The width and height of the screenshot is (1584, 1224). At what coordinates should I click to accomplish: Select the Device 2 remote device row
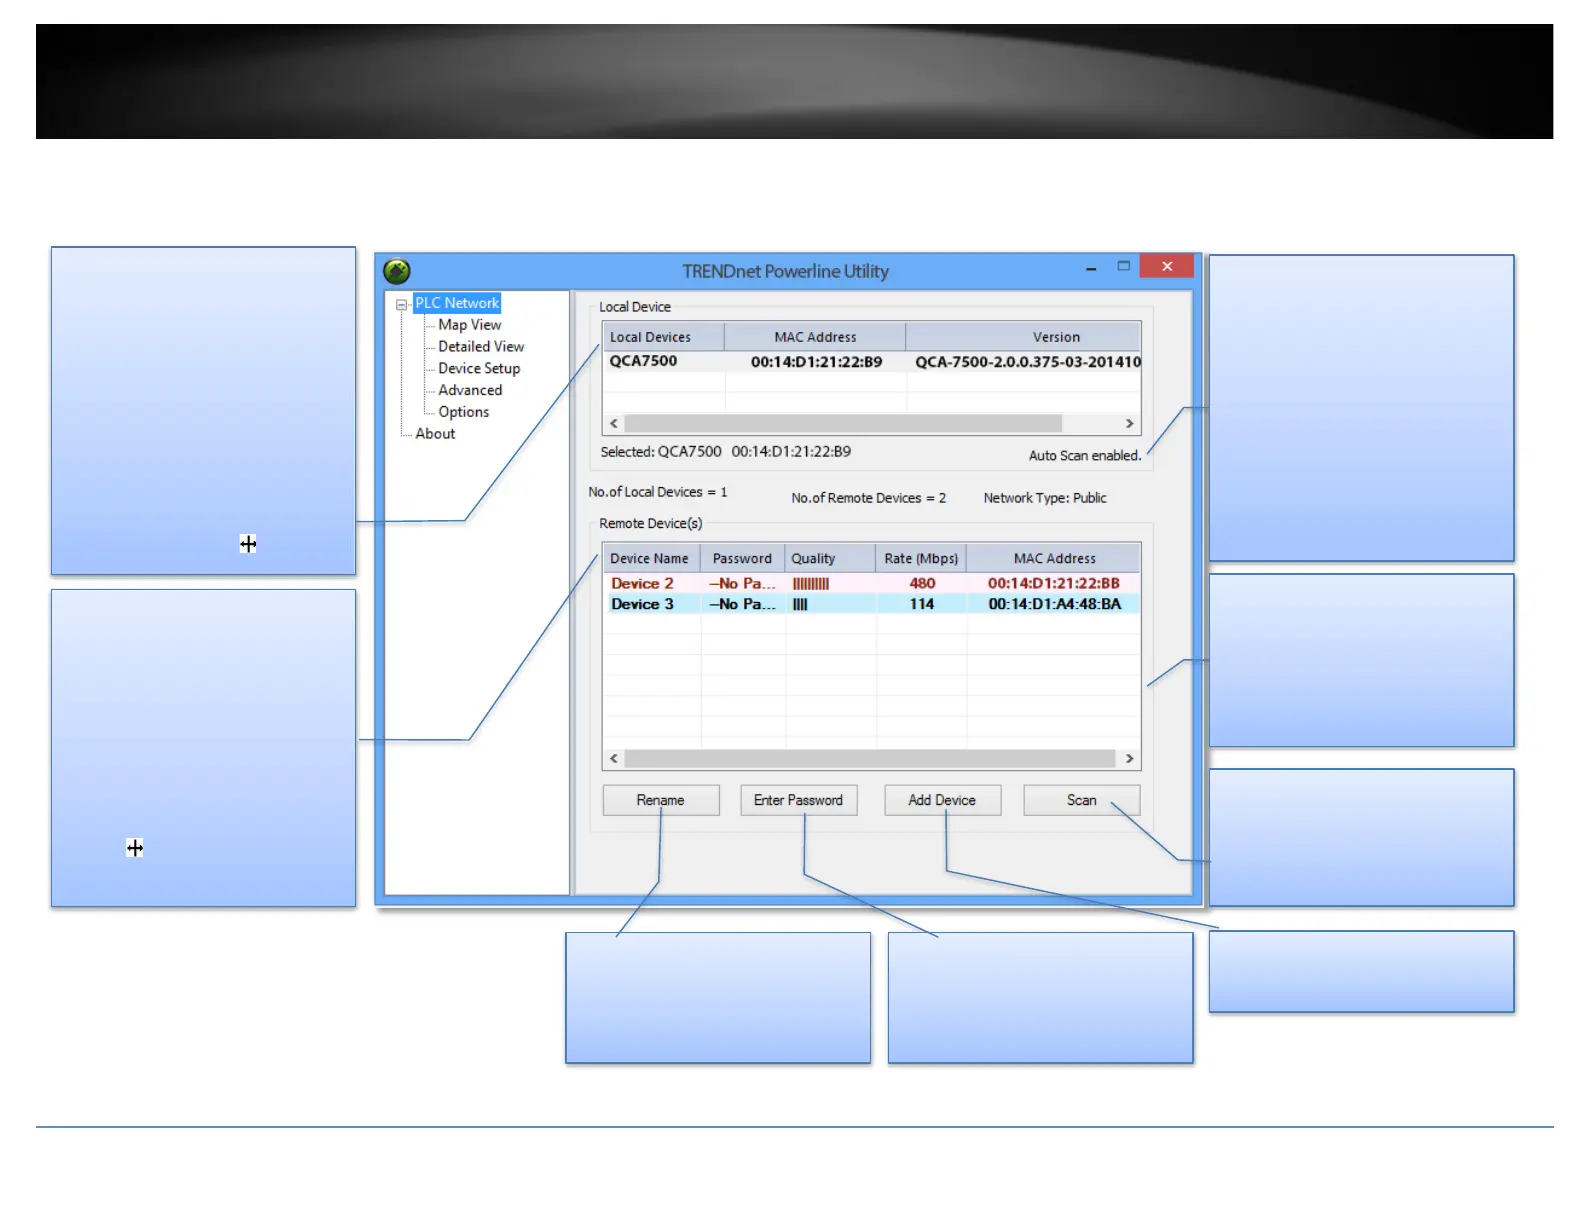coord(872,583)
